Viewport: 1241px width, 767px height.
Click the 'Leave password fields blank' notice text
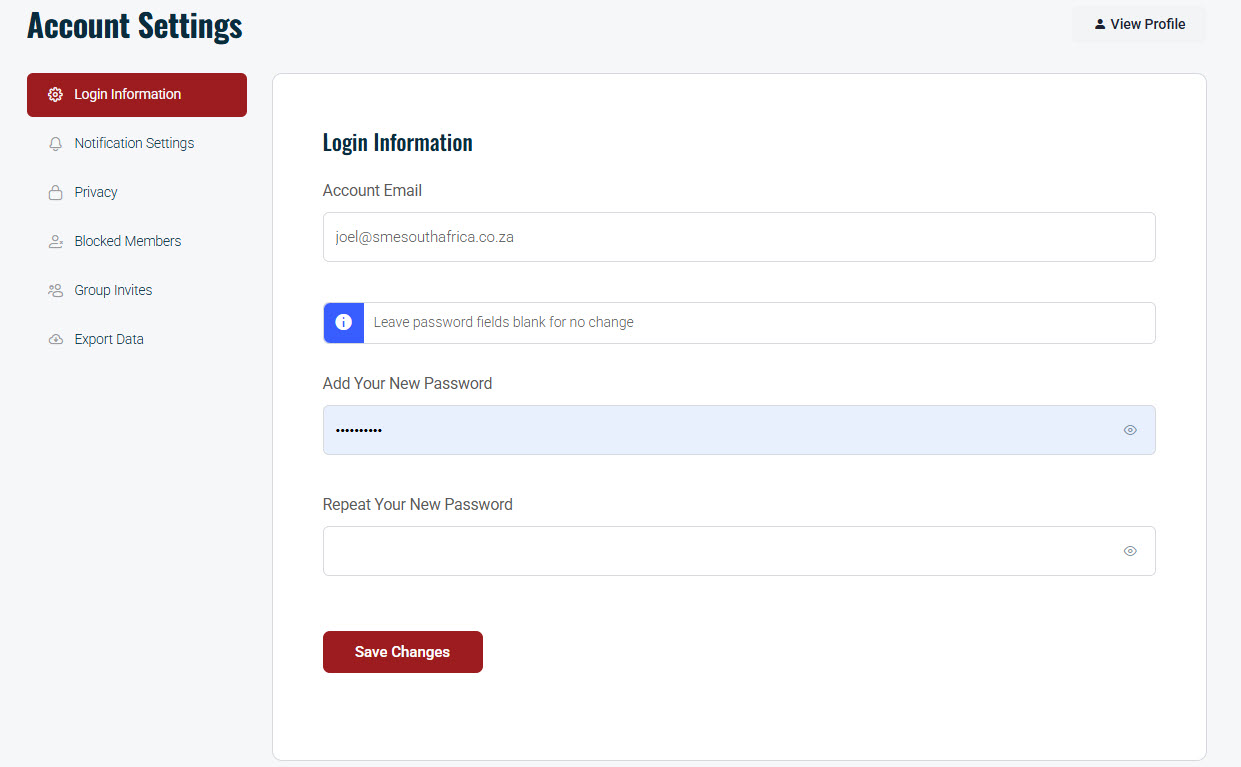tap(503, 323)
